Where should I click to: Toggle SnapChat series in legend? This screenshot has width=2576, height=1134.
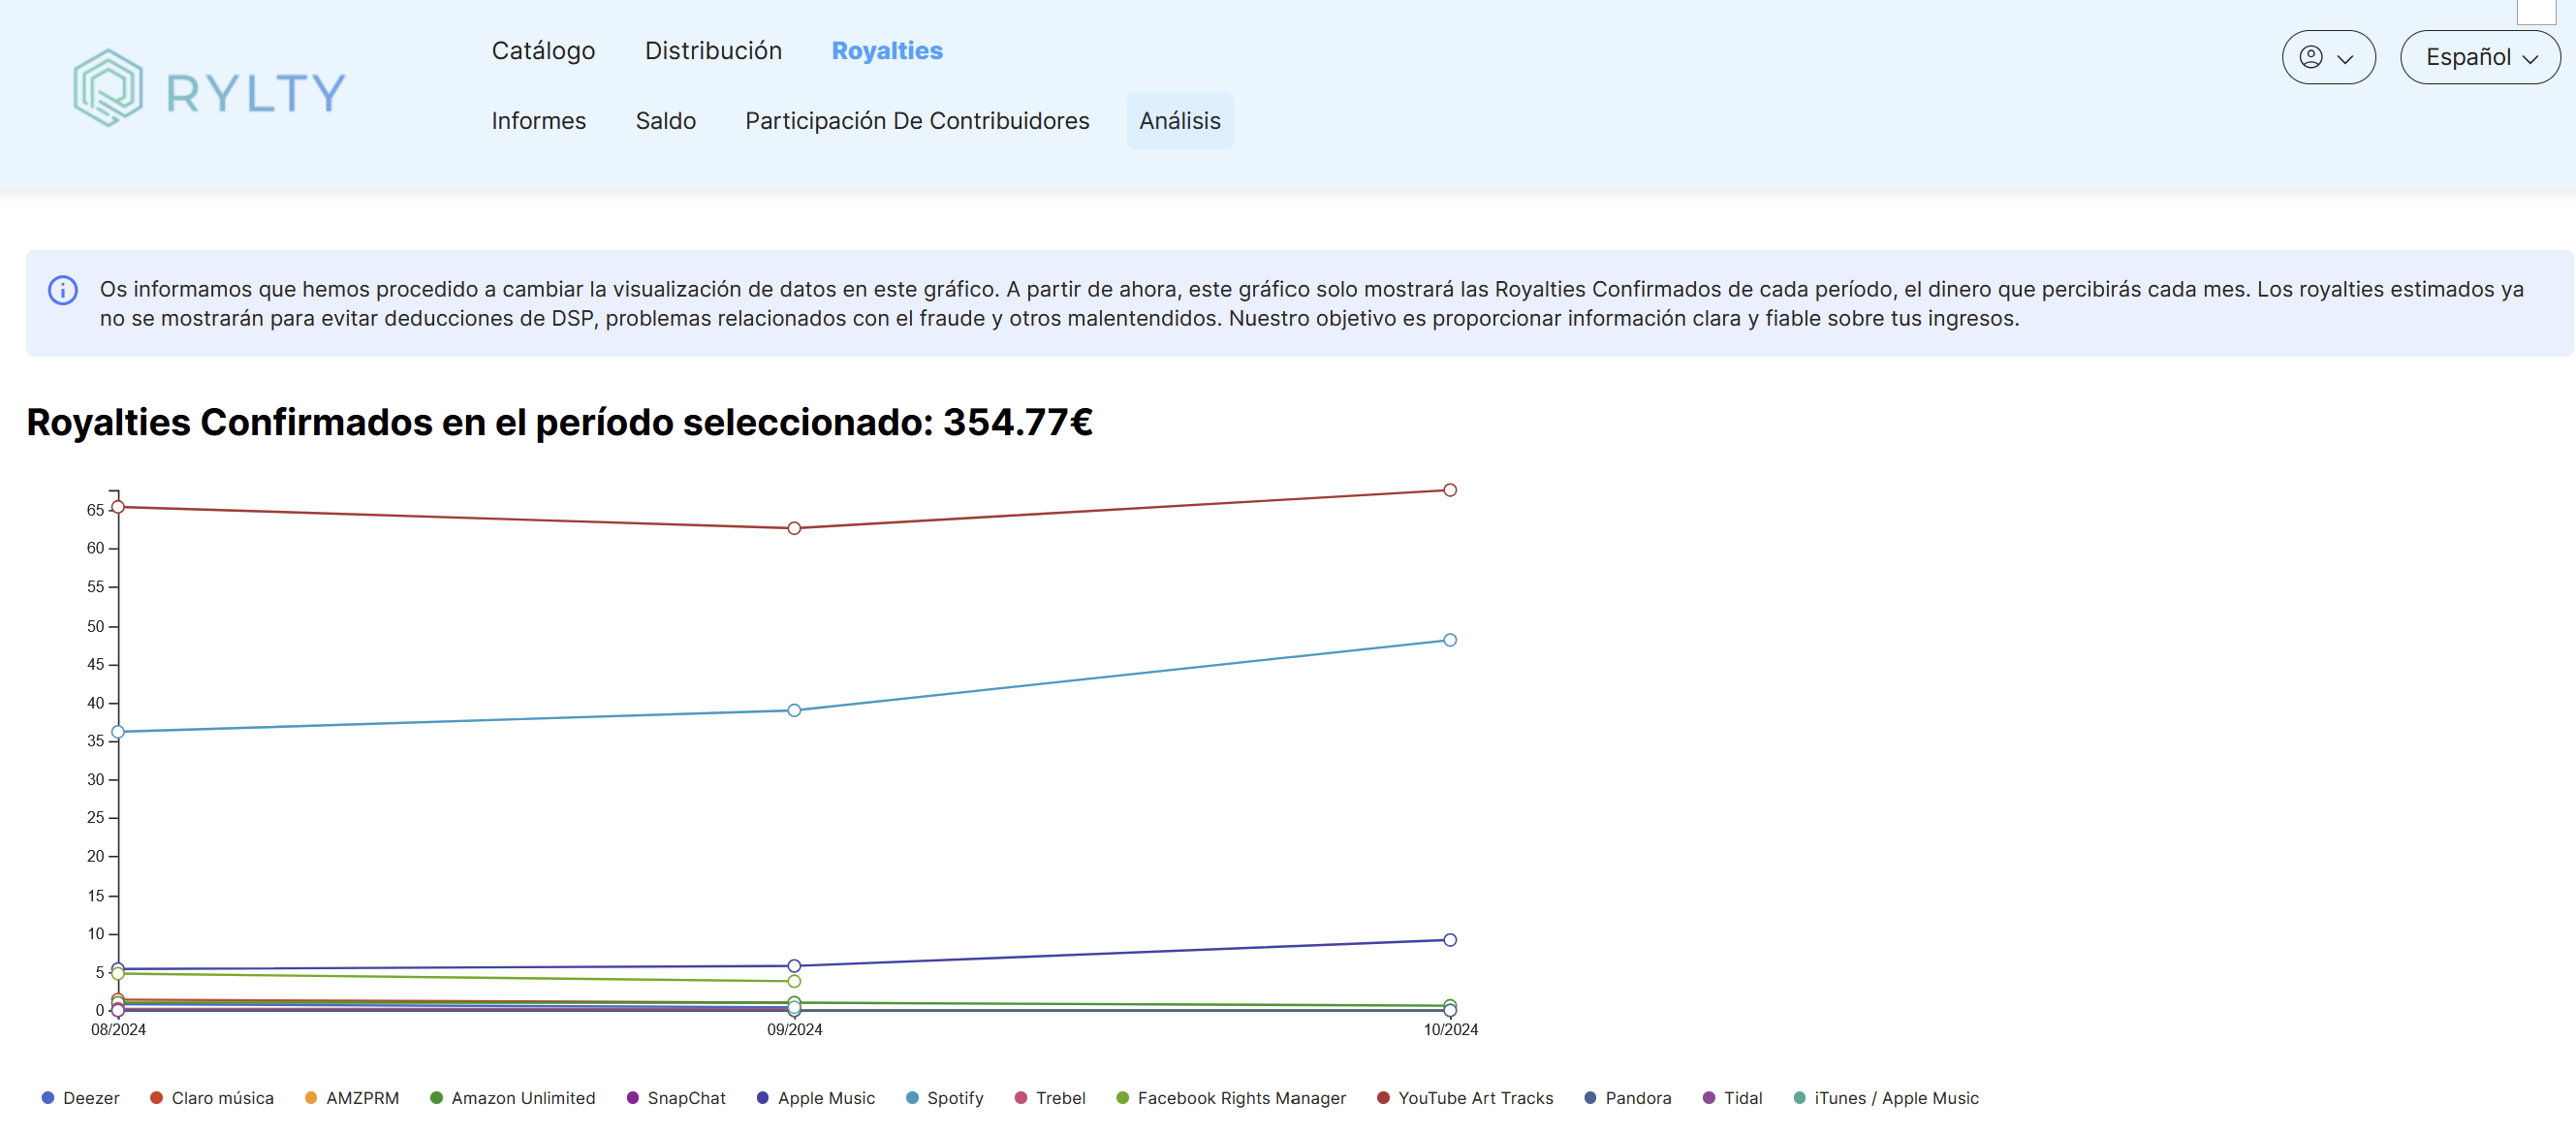[x=676, y=1098]
